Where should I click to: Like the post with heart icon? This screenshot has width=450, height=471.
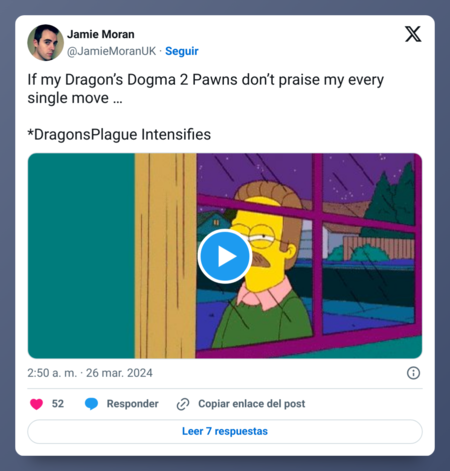click(37, 404)
